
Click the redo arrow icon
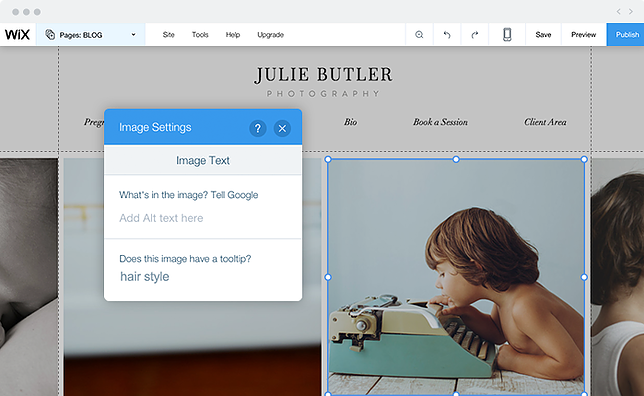(x=475, y=35)
